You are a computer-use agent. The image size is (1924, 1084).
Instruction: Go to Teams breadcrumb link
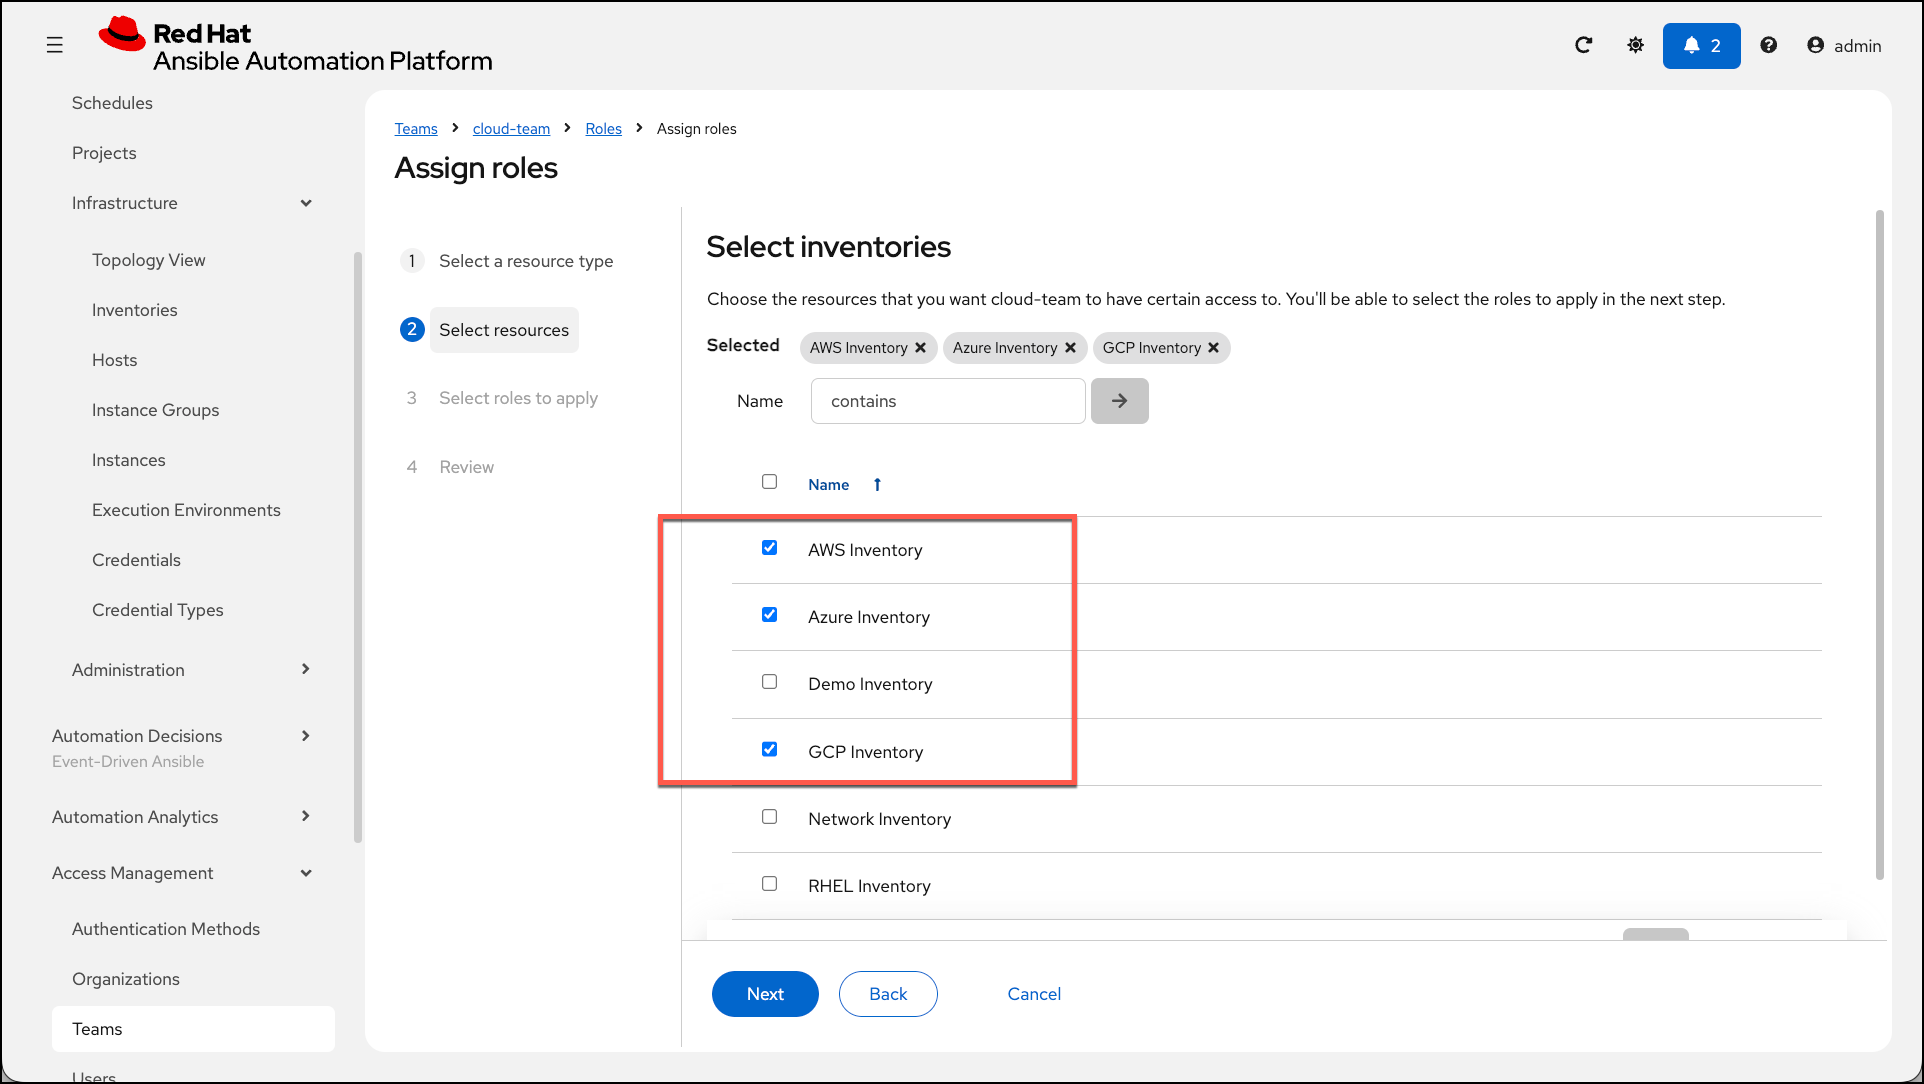pos(416,129)
